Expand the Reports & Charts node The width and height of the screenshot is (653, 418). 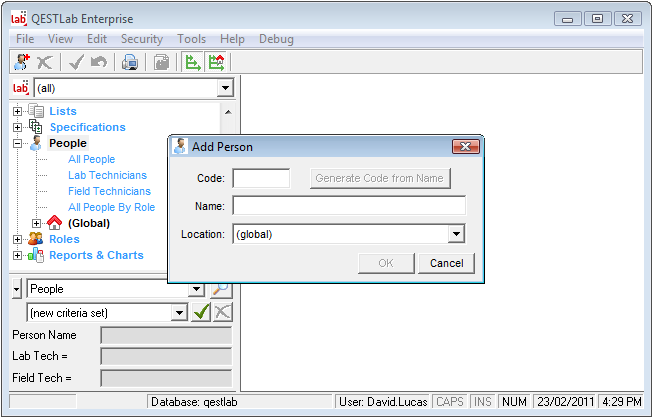tap(17, 255)
